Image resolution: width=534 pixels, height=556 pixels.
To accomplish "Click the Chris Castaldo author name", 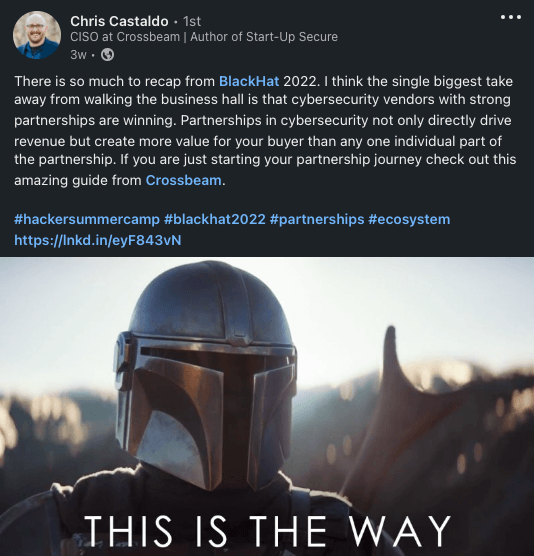I will tap(119, 21).
